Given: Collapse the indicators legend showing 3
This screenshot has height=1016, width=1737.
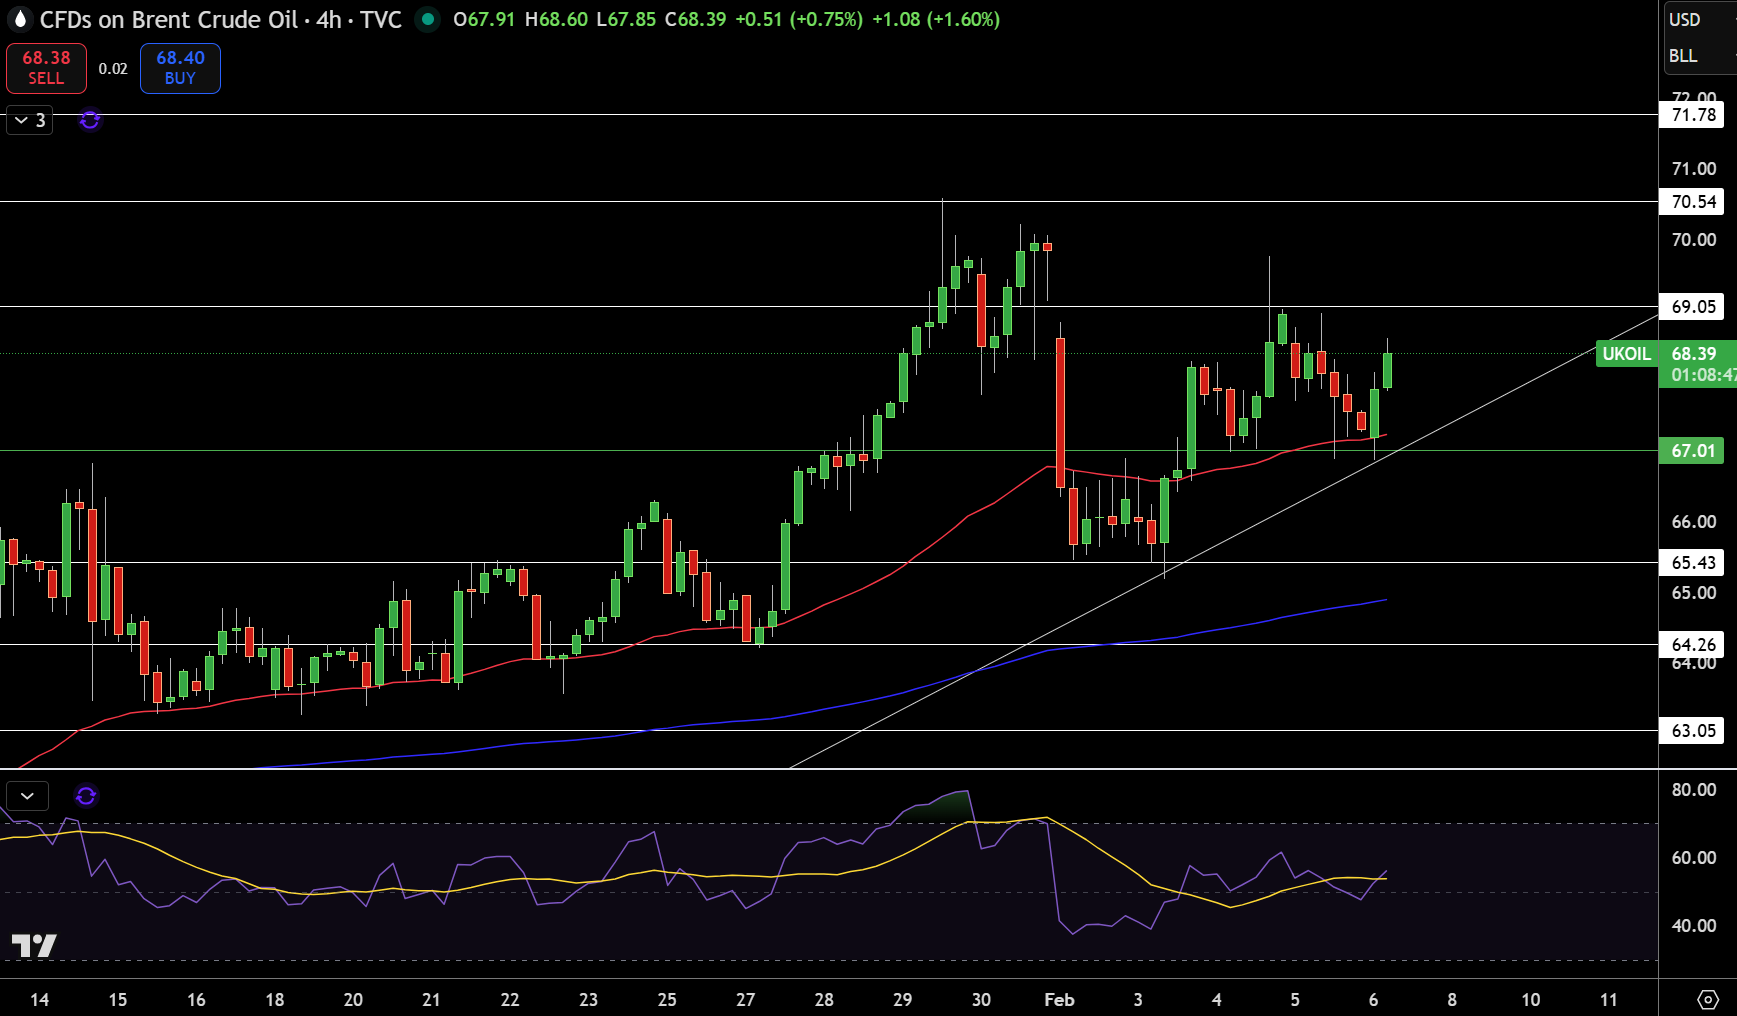Looking at the screenshot, I should tap(30, 120).
